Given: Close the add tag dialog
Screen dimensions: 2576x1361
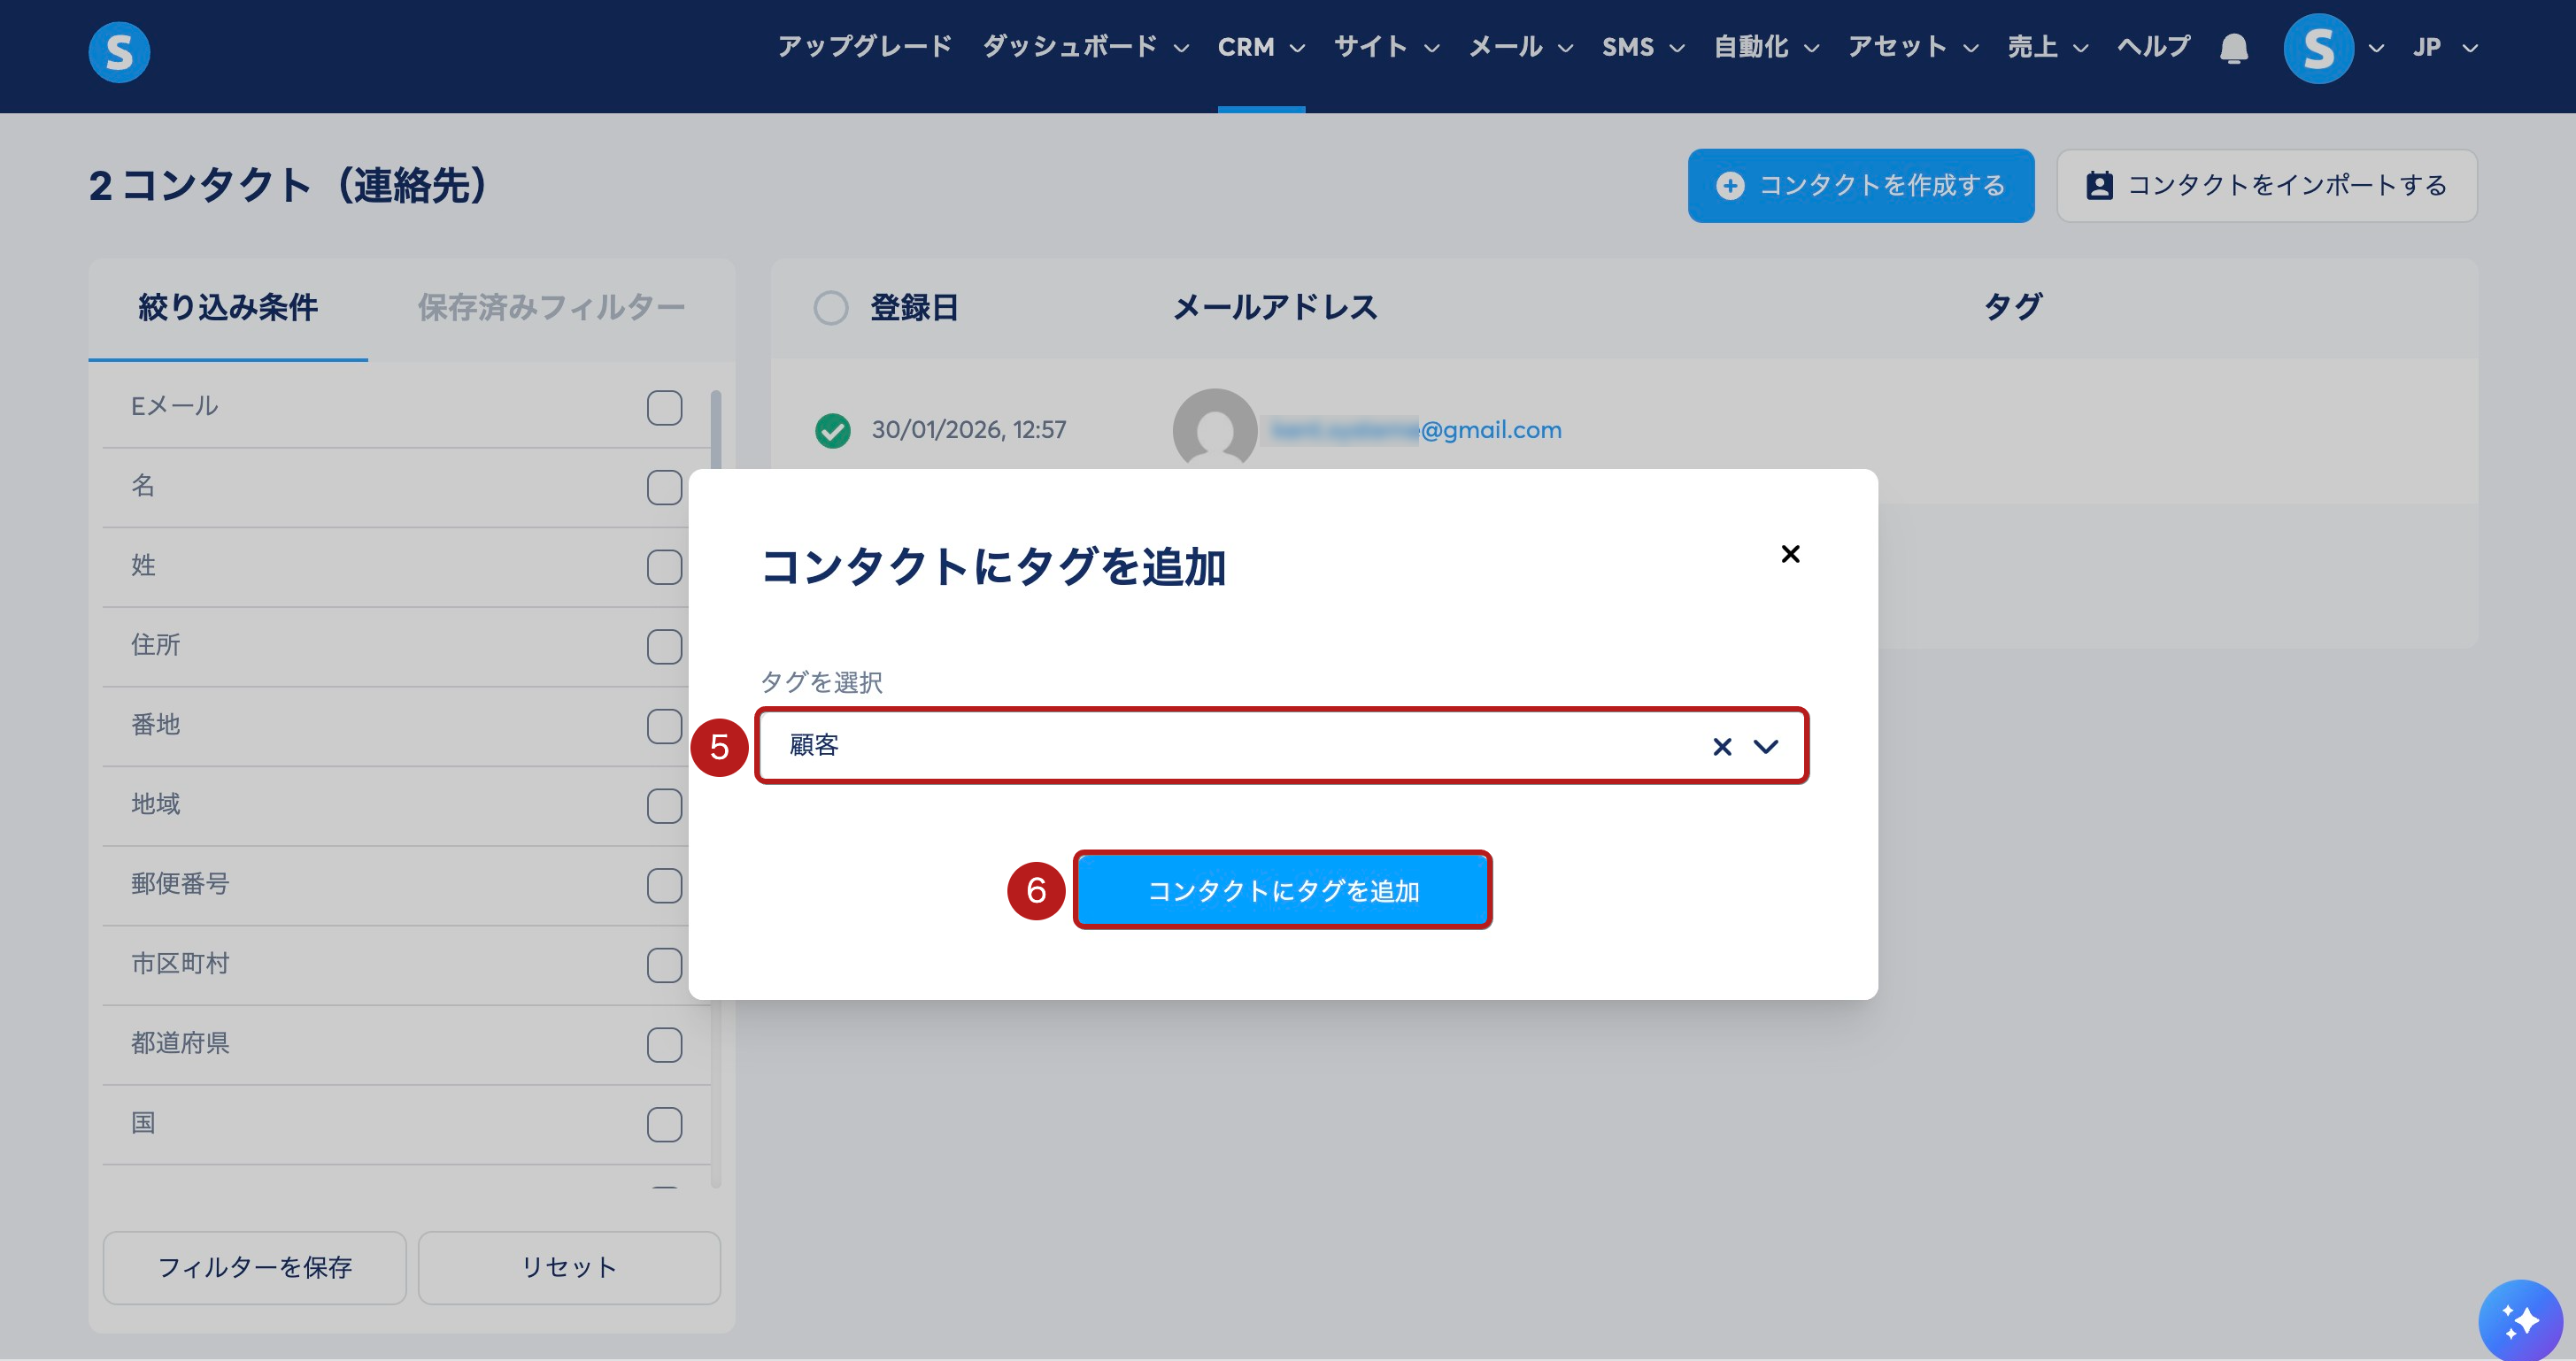Looking at the screenshot, I should click(1790, 554).
